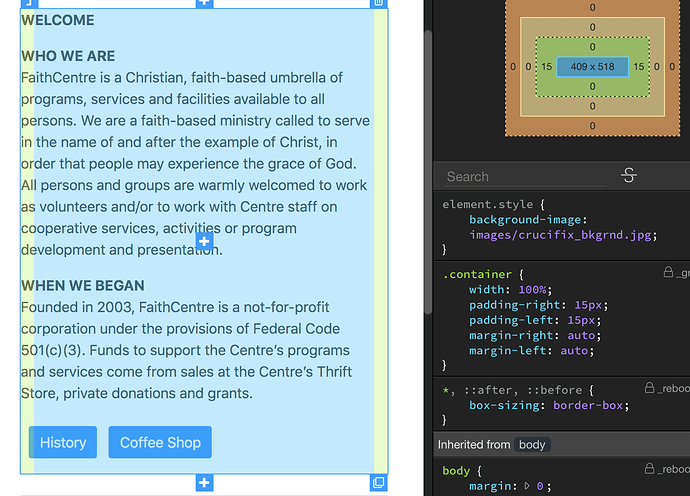Screen dimensions: 690x496
Task: Click the plus handle in the middle of the text block
Action: [204, 241]
